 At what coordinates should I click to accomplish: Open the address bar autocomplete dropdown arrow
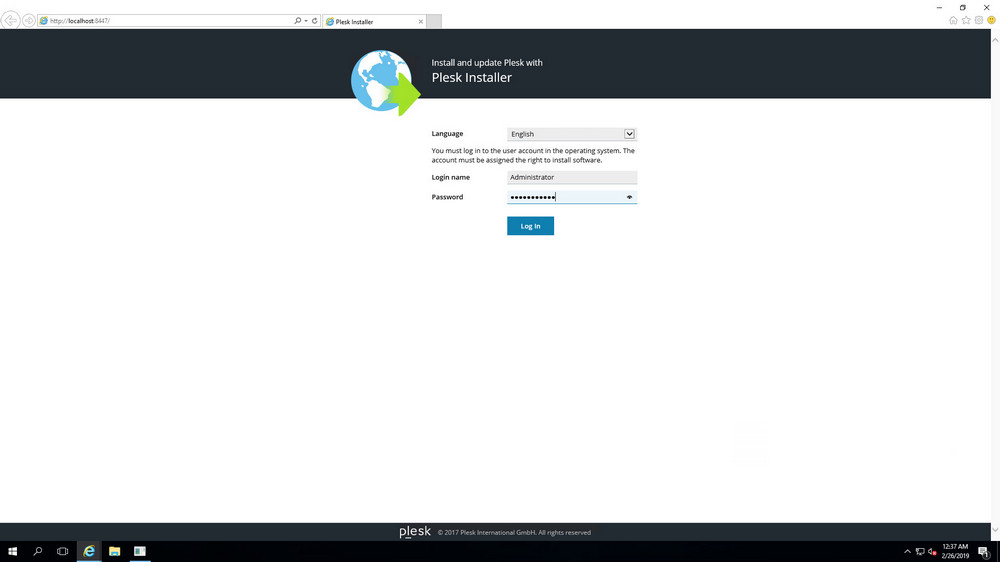pyautogui.click(x=306, y=21)
